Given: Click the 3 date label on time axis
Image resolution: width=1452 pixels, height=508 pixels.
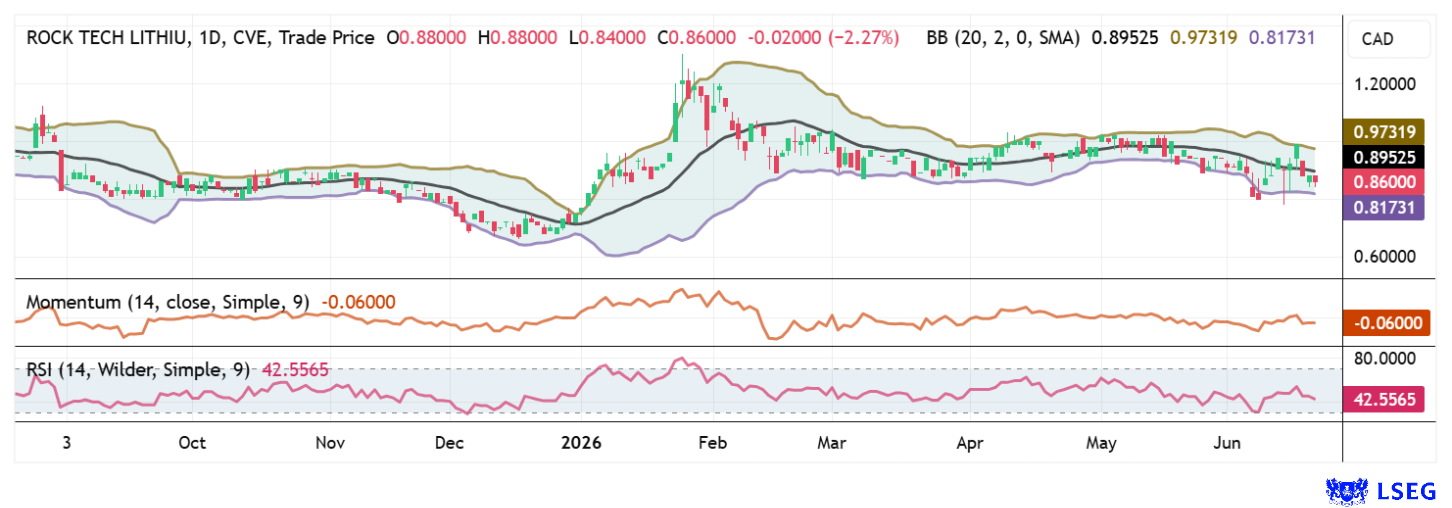Looking at the screenshot, I should coord(66,442).
